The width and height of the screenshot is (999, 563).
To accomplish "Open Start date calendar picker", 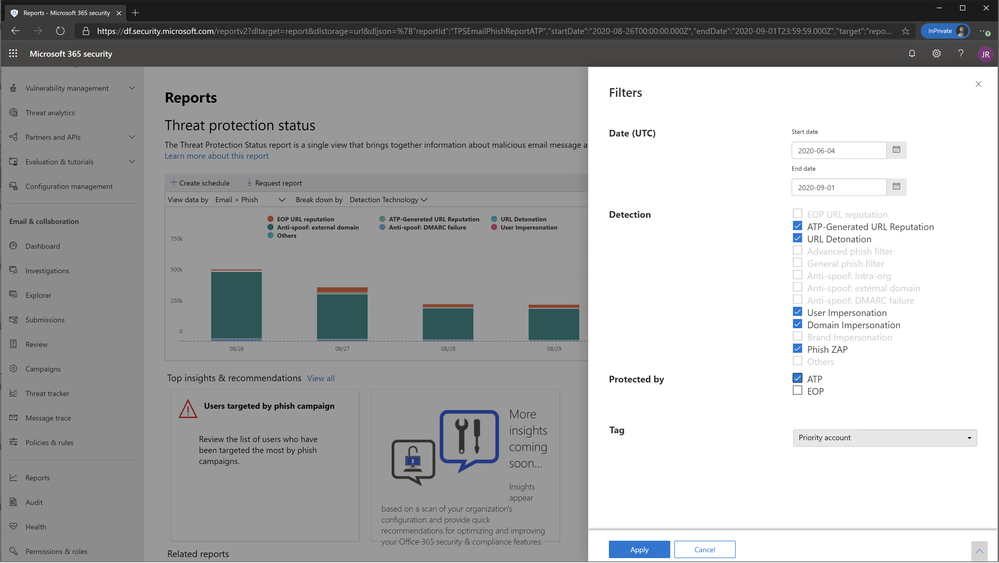I will 896,150.
